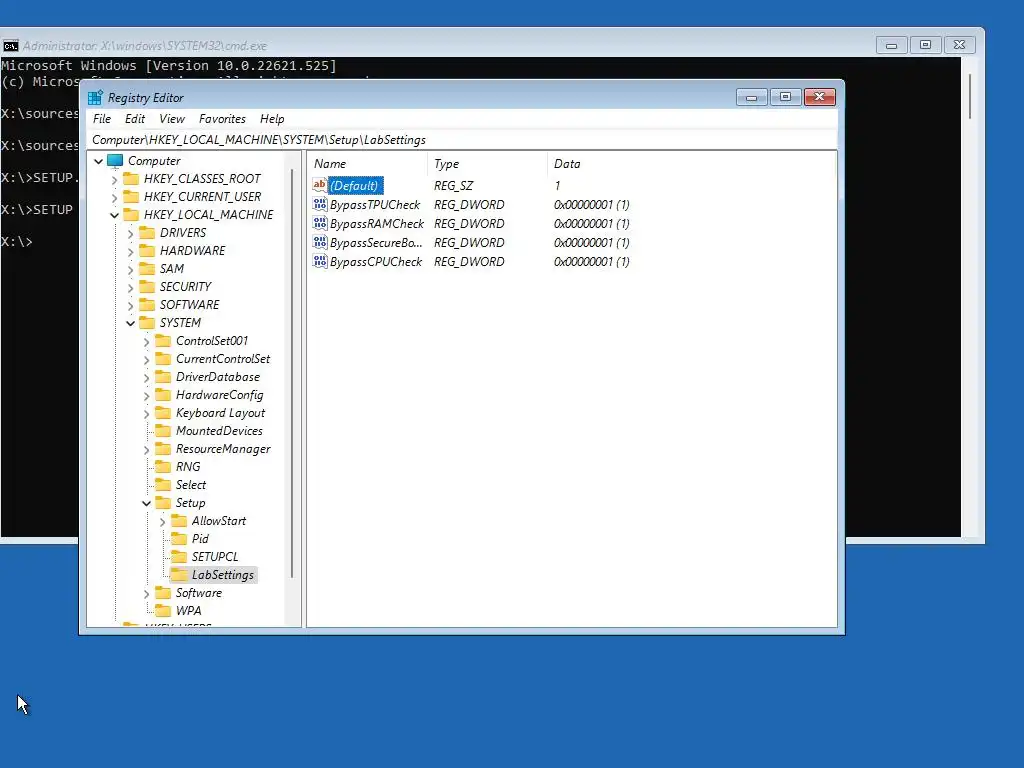Open the Edit menu
This screenshot has height=768, width=1024.
point(135,119)
